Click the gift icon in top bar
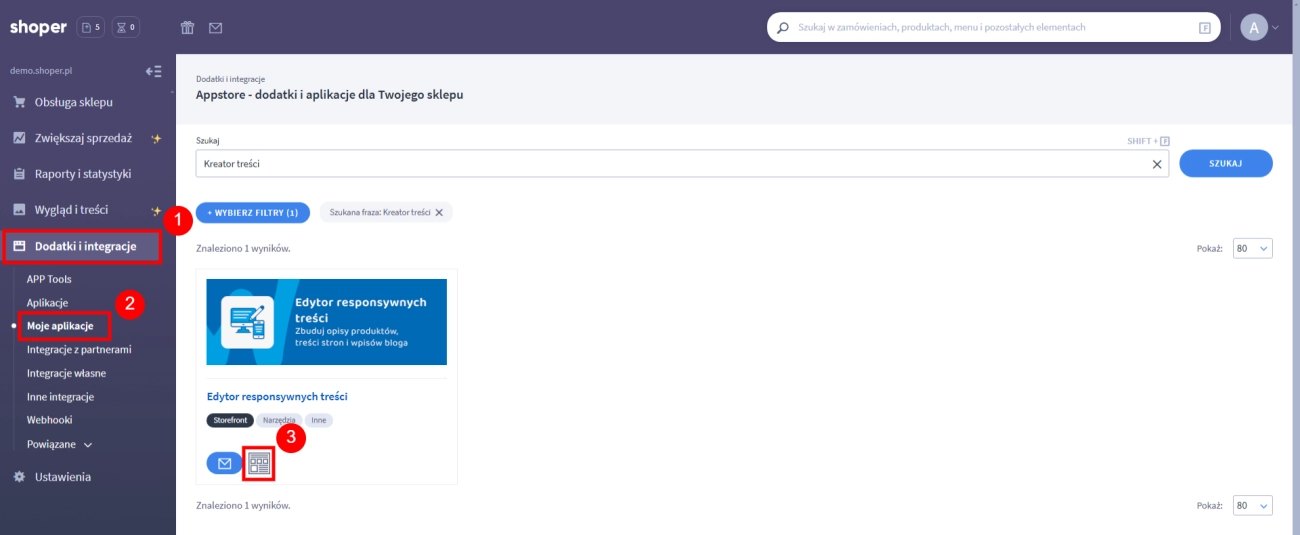The width and height of the screenshot is (1300, 535). [x=187, y=28]
